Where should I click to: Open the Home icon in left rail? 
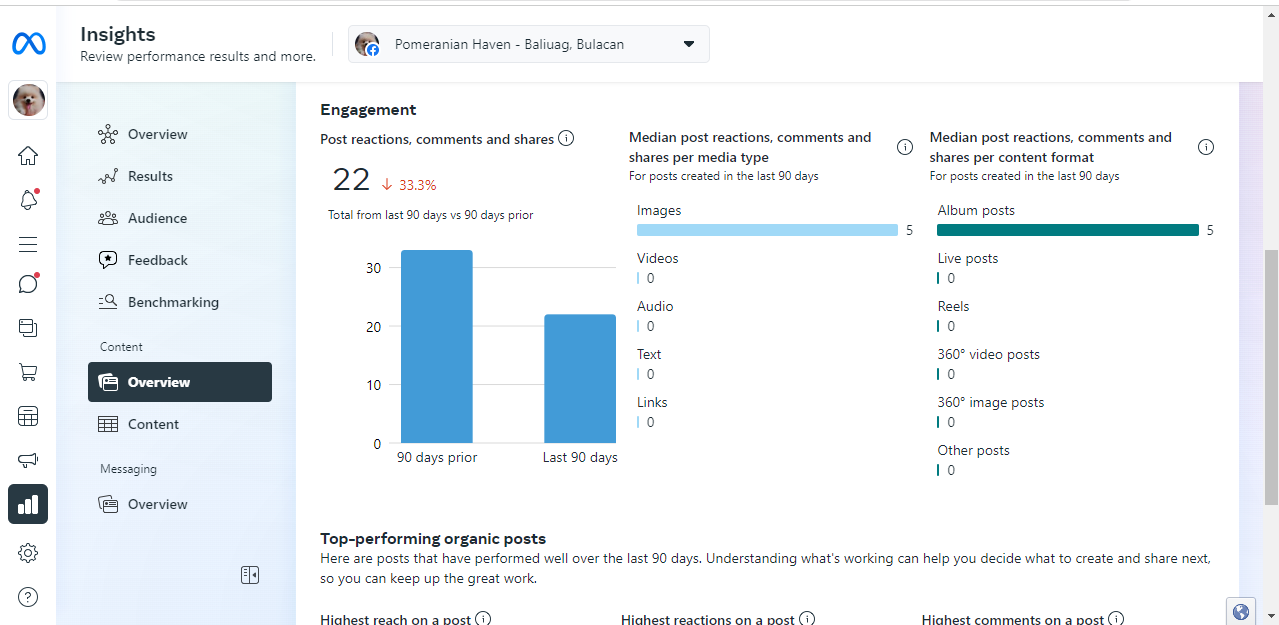point(28,155)
